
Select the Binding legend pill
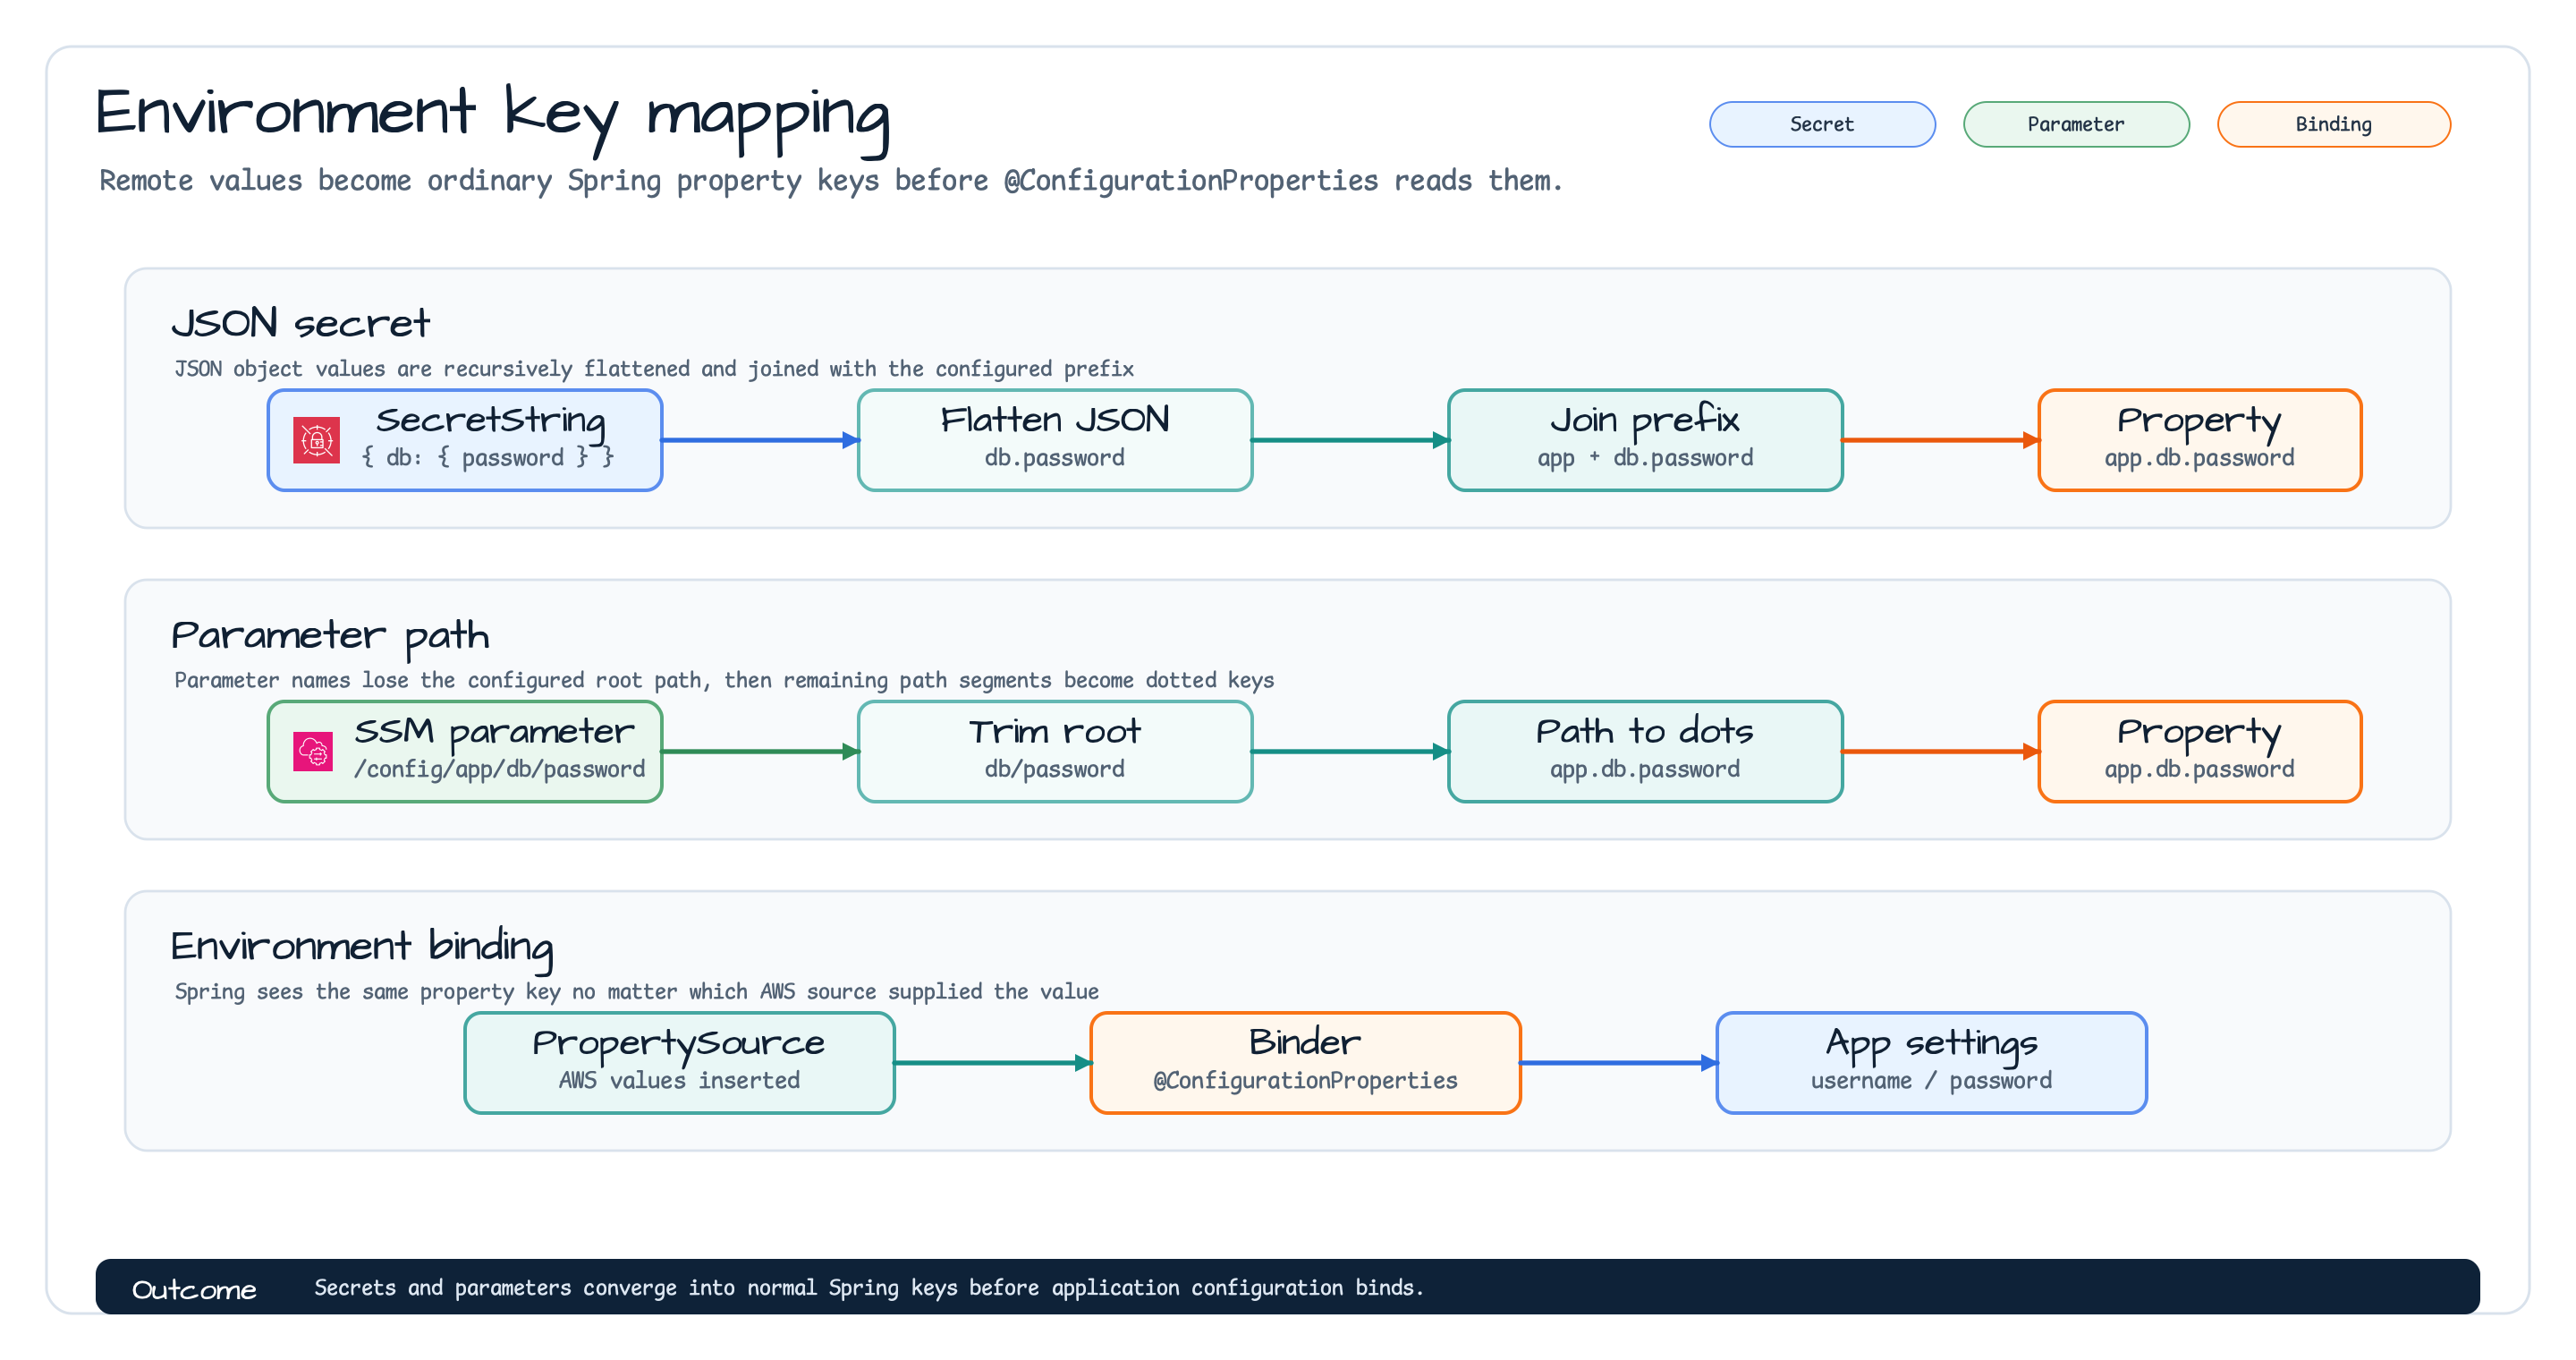point(2333,124)
